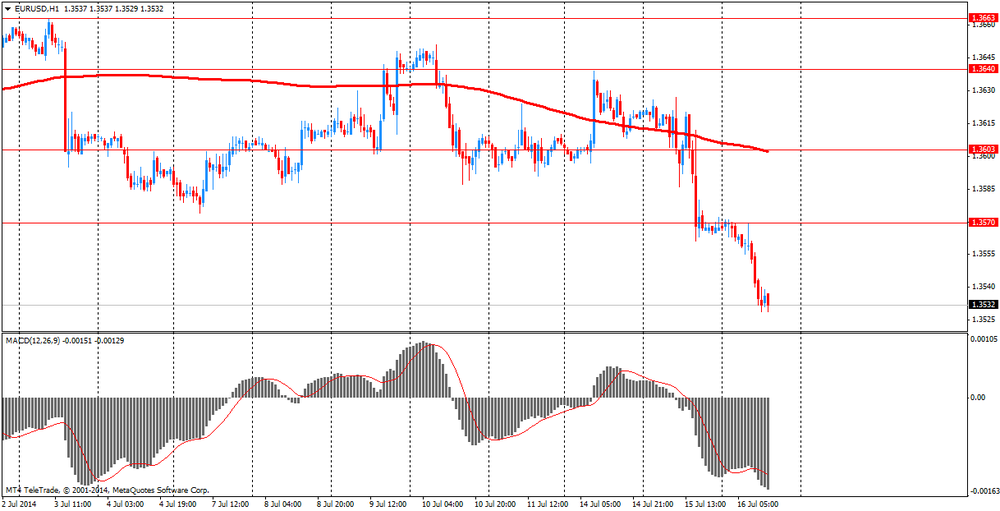Click the -0.00163 value on MACD scale
1000x511 pixels.
tap(980, 491)
